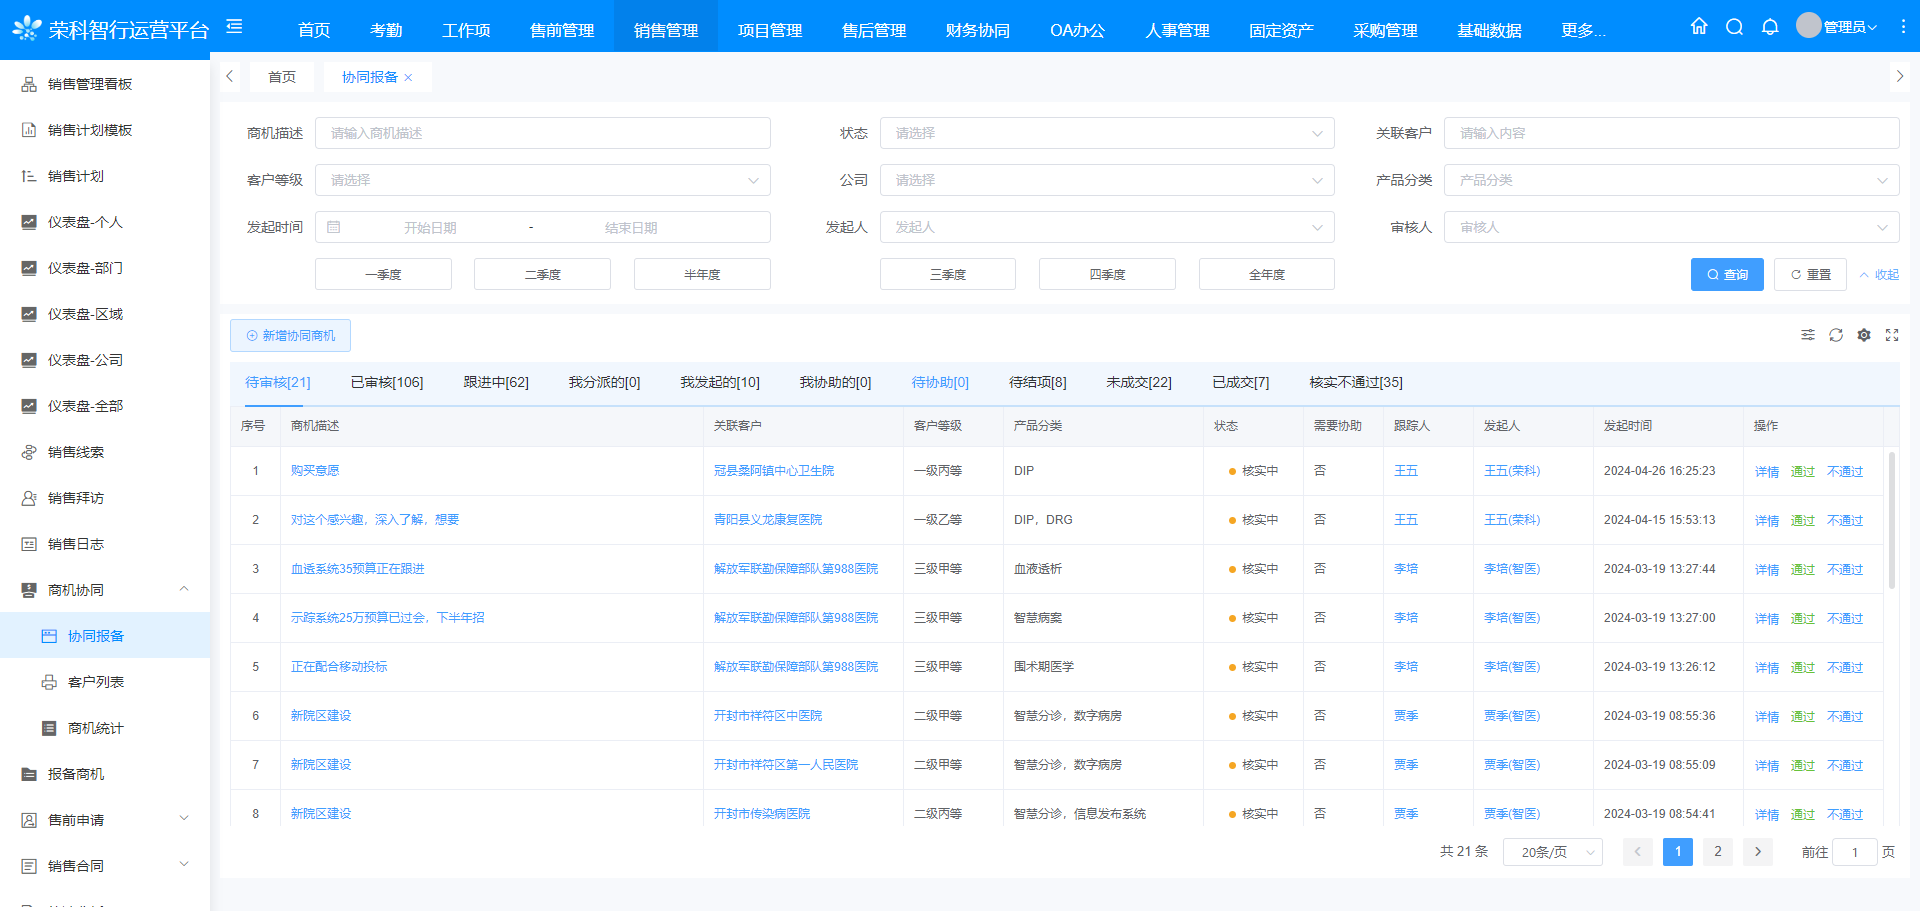
Task: Toggle the sidebar collapse hamburger icon
Action: tap(234, 27)
